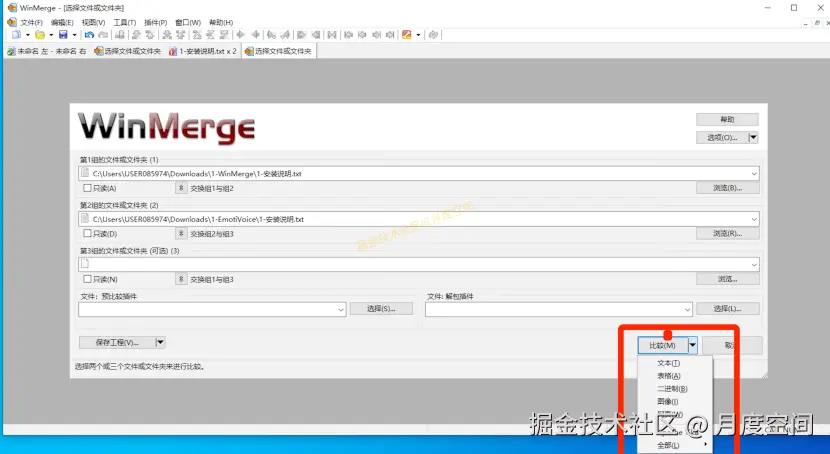
Task: Expand the second group path dropdown
Action: coord(754,219)
